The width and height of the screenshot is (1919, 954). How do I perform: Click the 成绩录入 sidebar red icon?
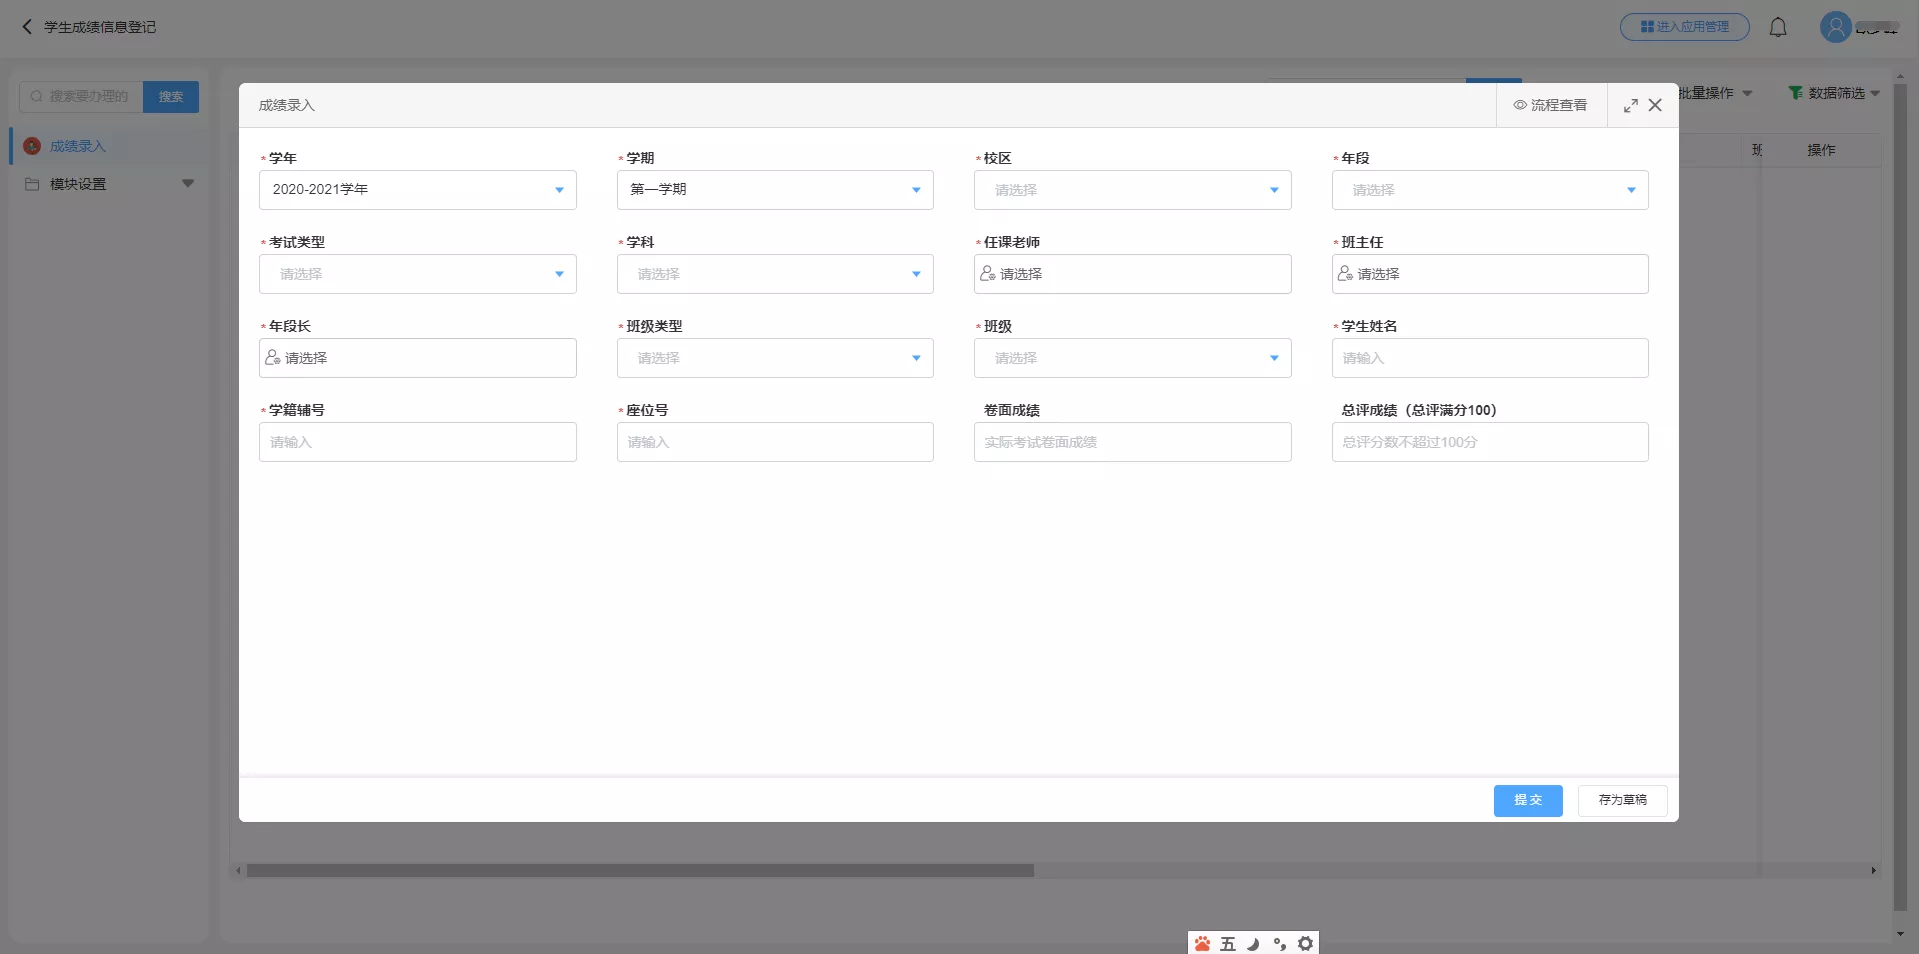(32, 146)
